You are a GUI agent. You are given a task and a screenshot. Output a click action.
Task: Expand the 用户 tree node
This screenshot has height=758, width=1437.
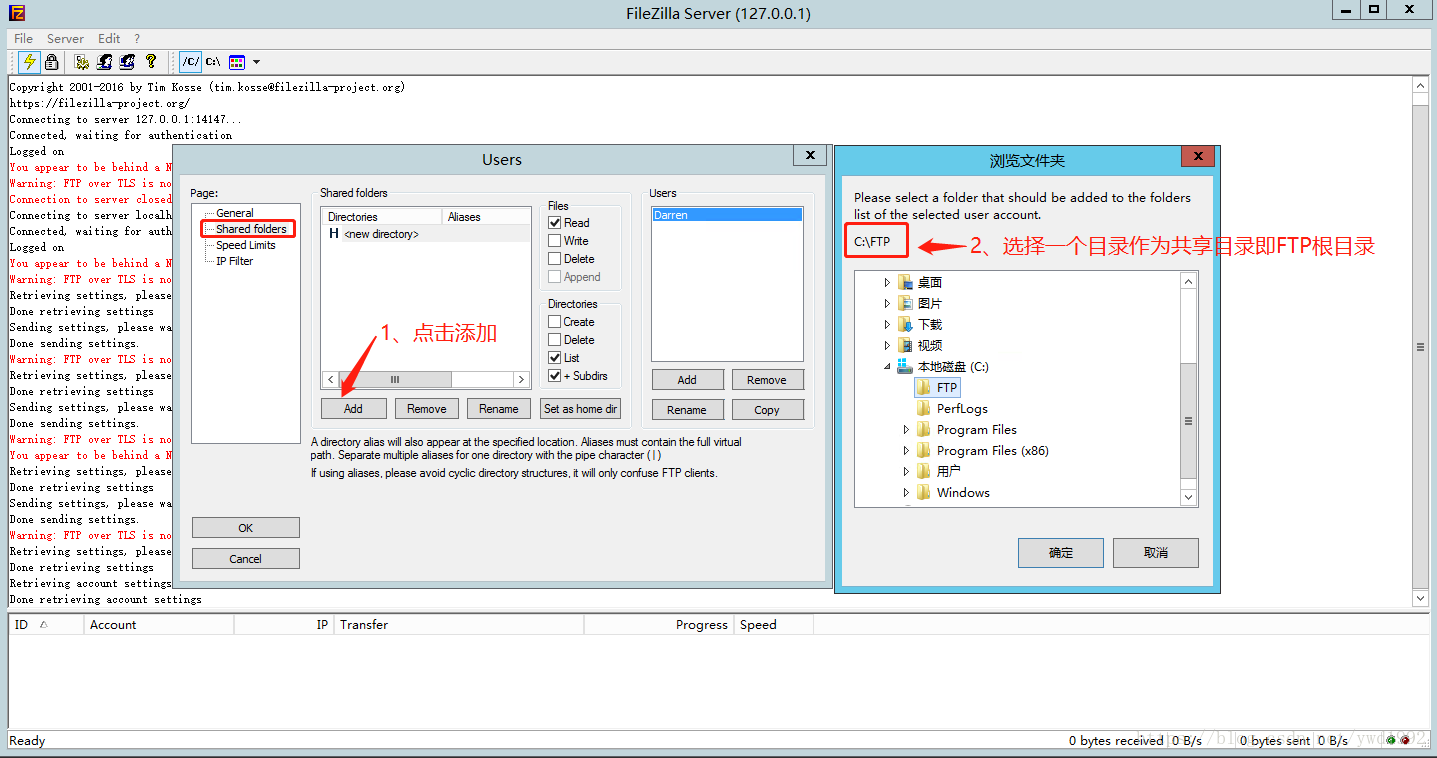coord(906,472)
